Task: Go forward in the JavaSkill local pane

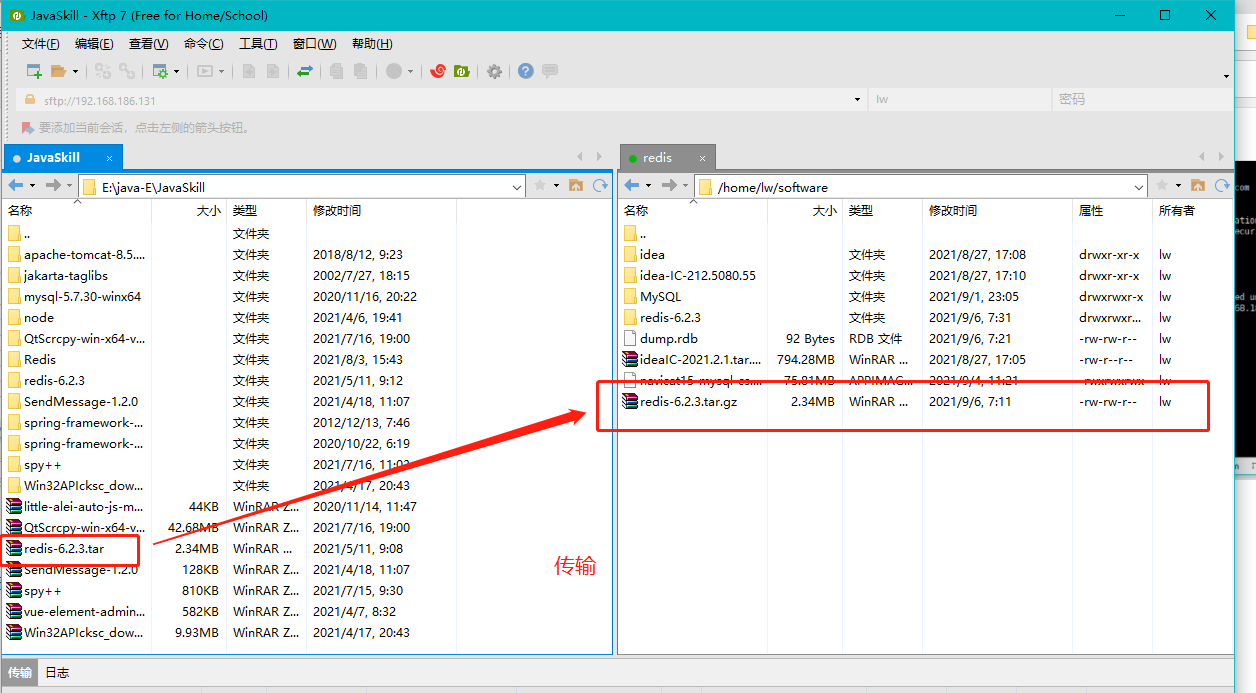Action: point(54,186)
